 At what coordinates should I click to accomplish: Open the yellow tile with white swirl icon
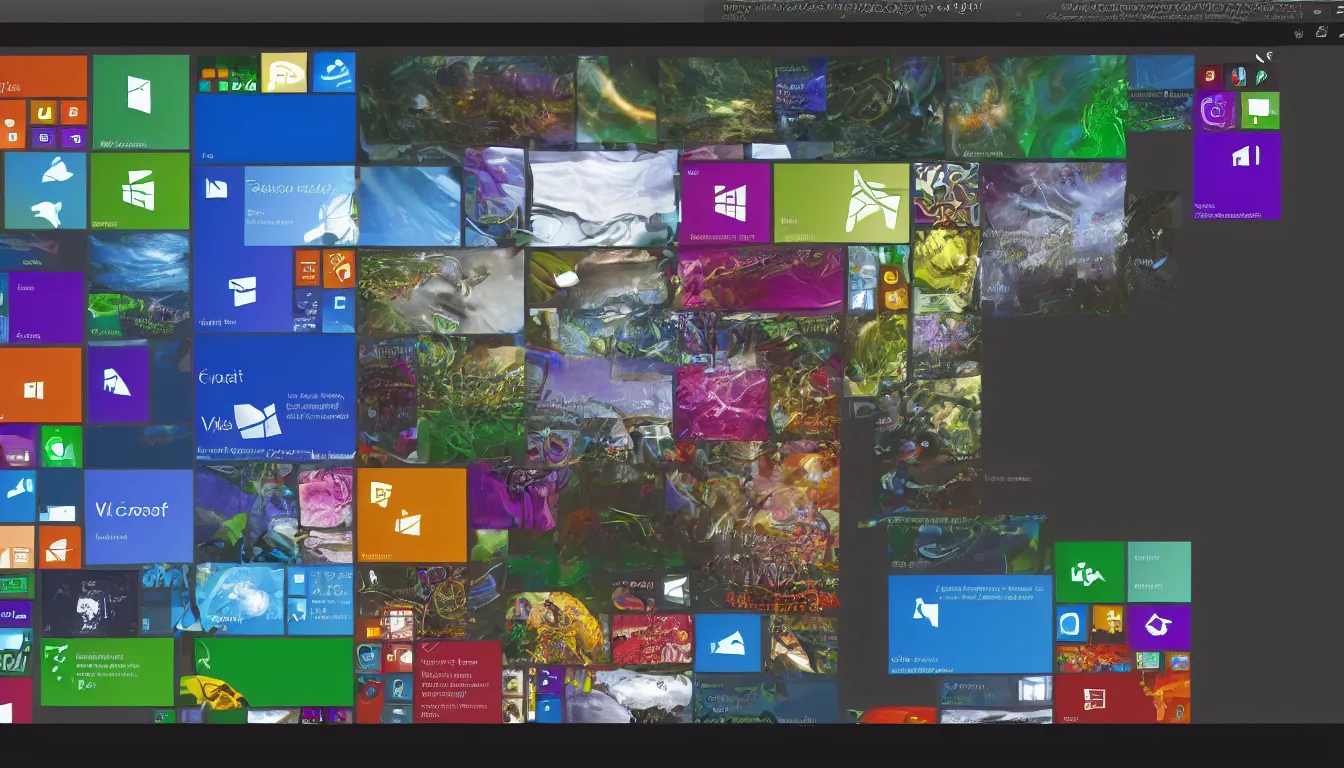click(x=284, y=72)
